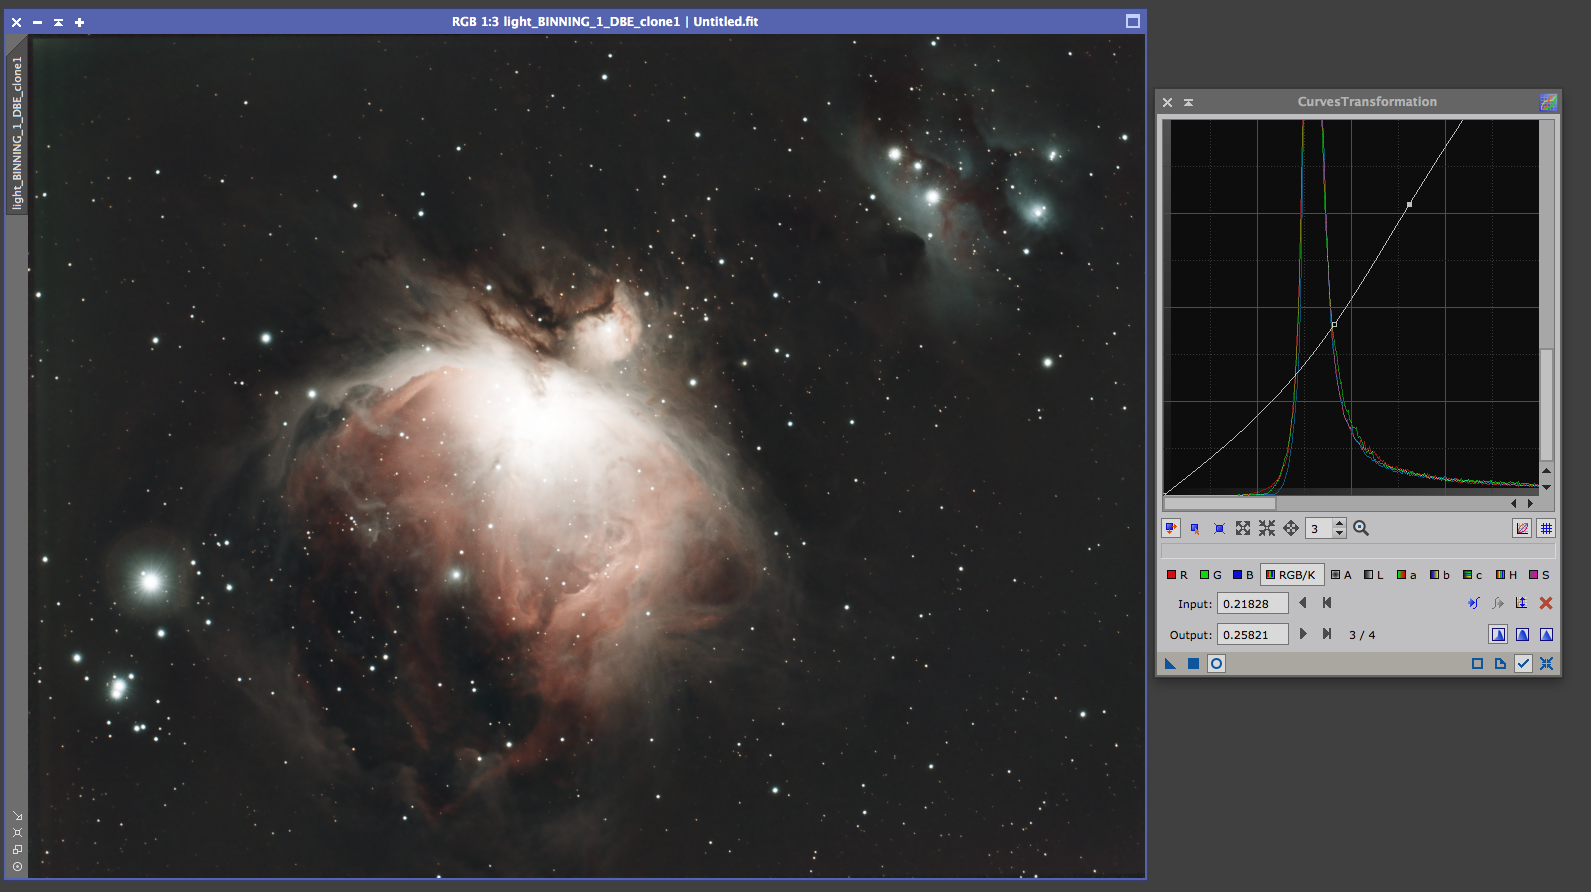Select the RGB/K channel tab
The height and width of the screenshot is (892, 1591).
pyautogui.click(x=1292, y=575)
